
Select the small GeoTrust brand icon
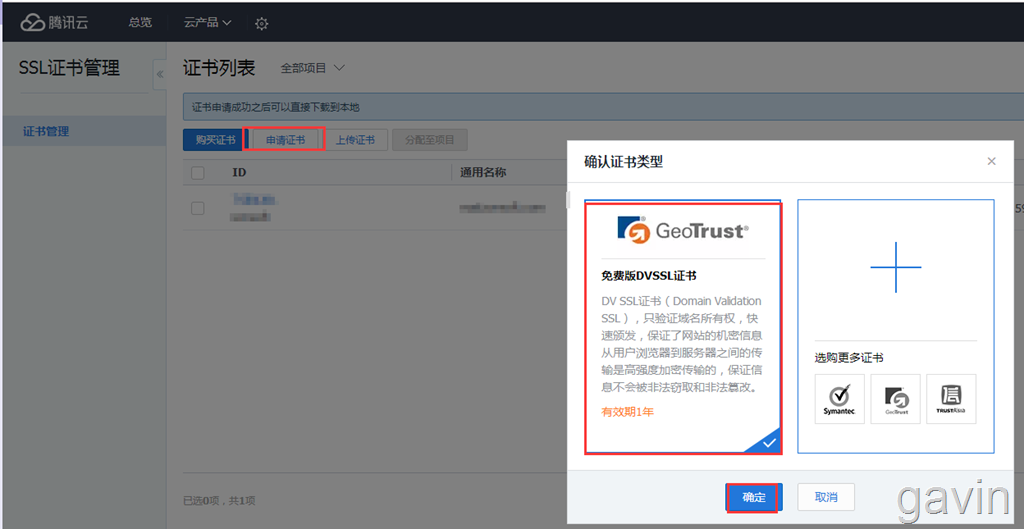coord(895,398)
